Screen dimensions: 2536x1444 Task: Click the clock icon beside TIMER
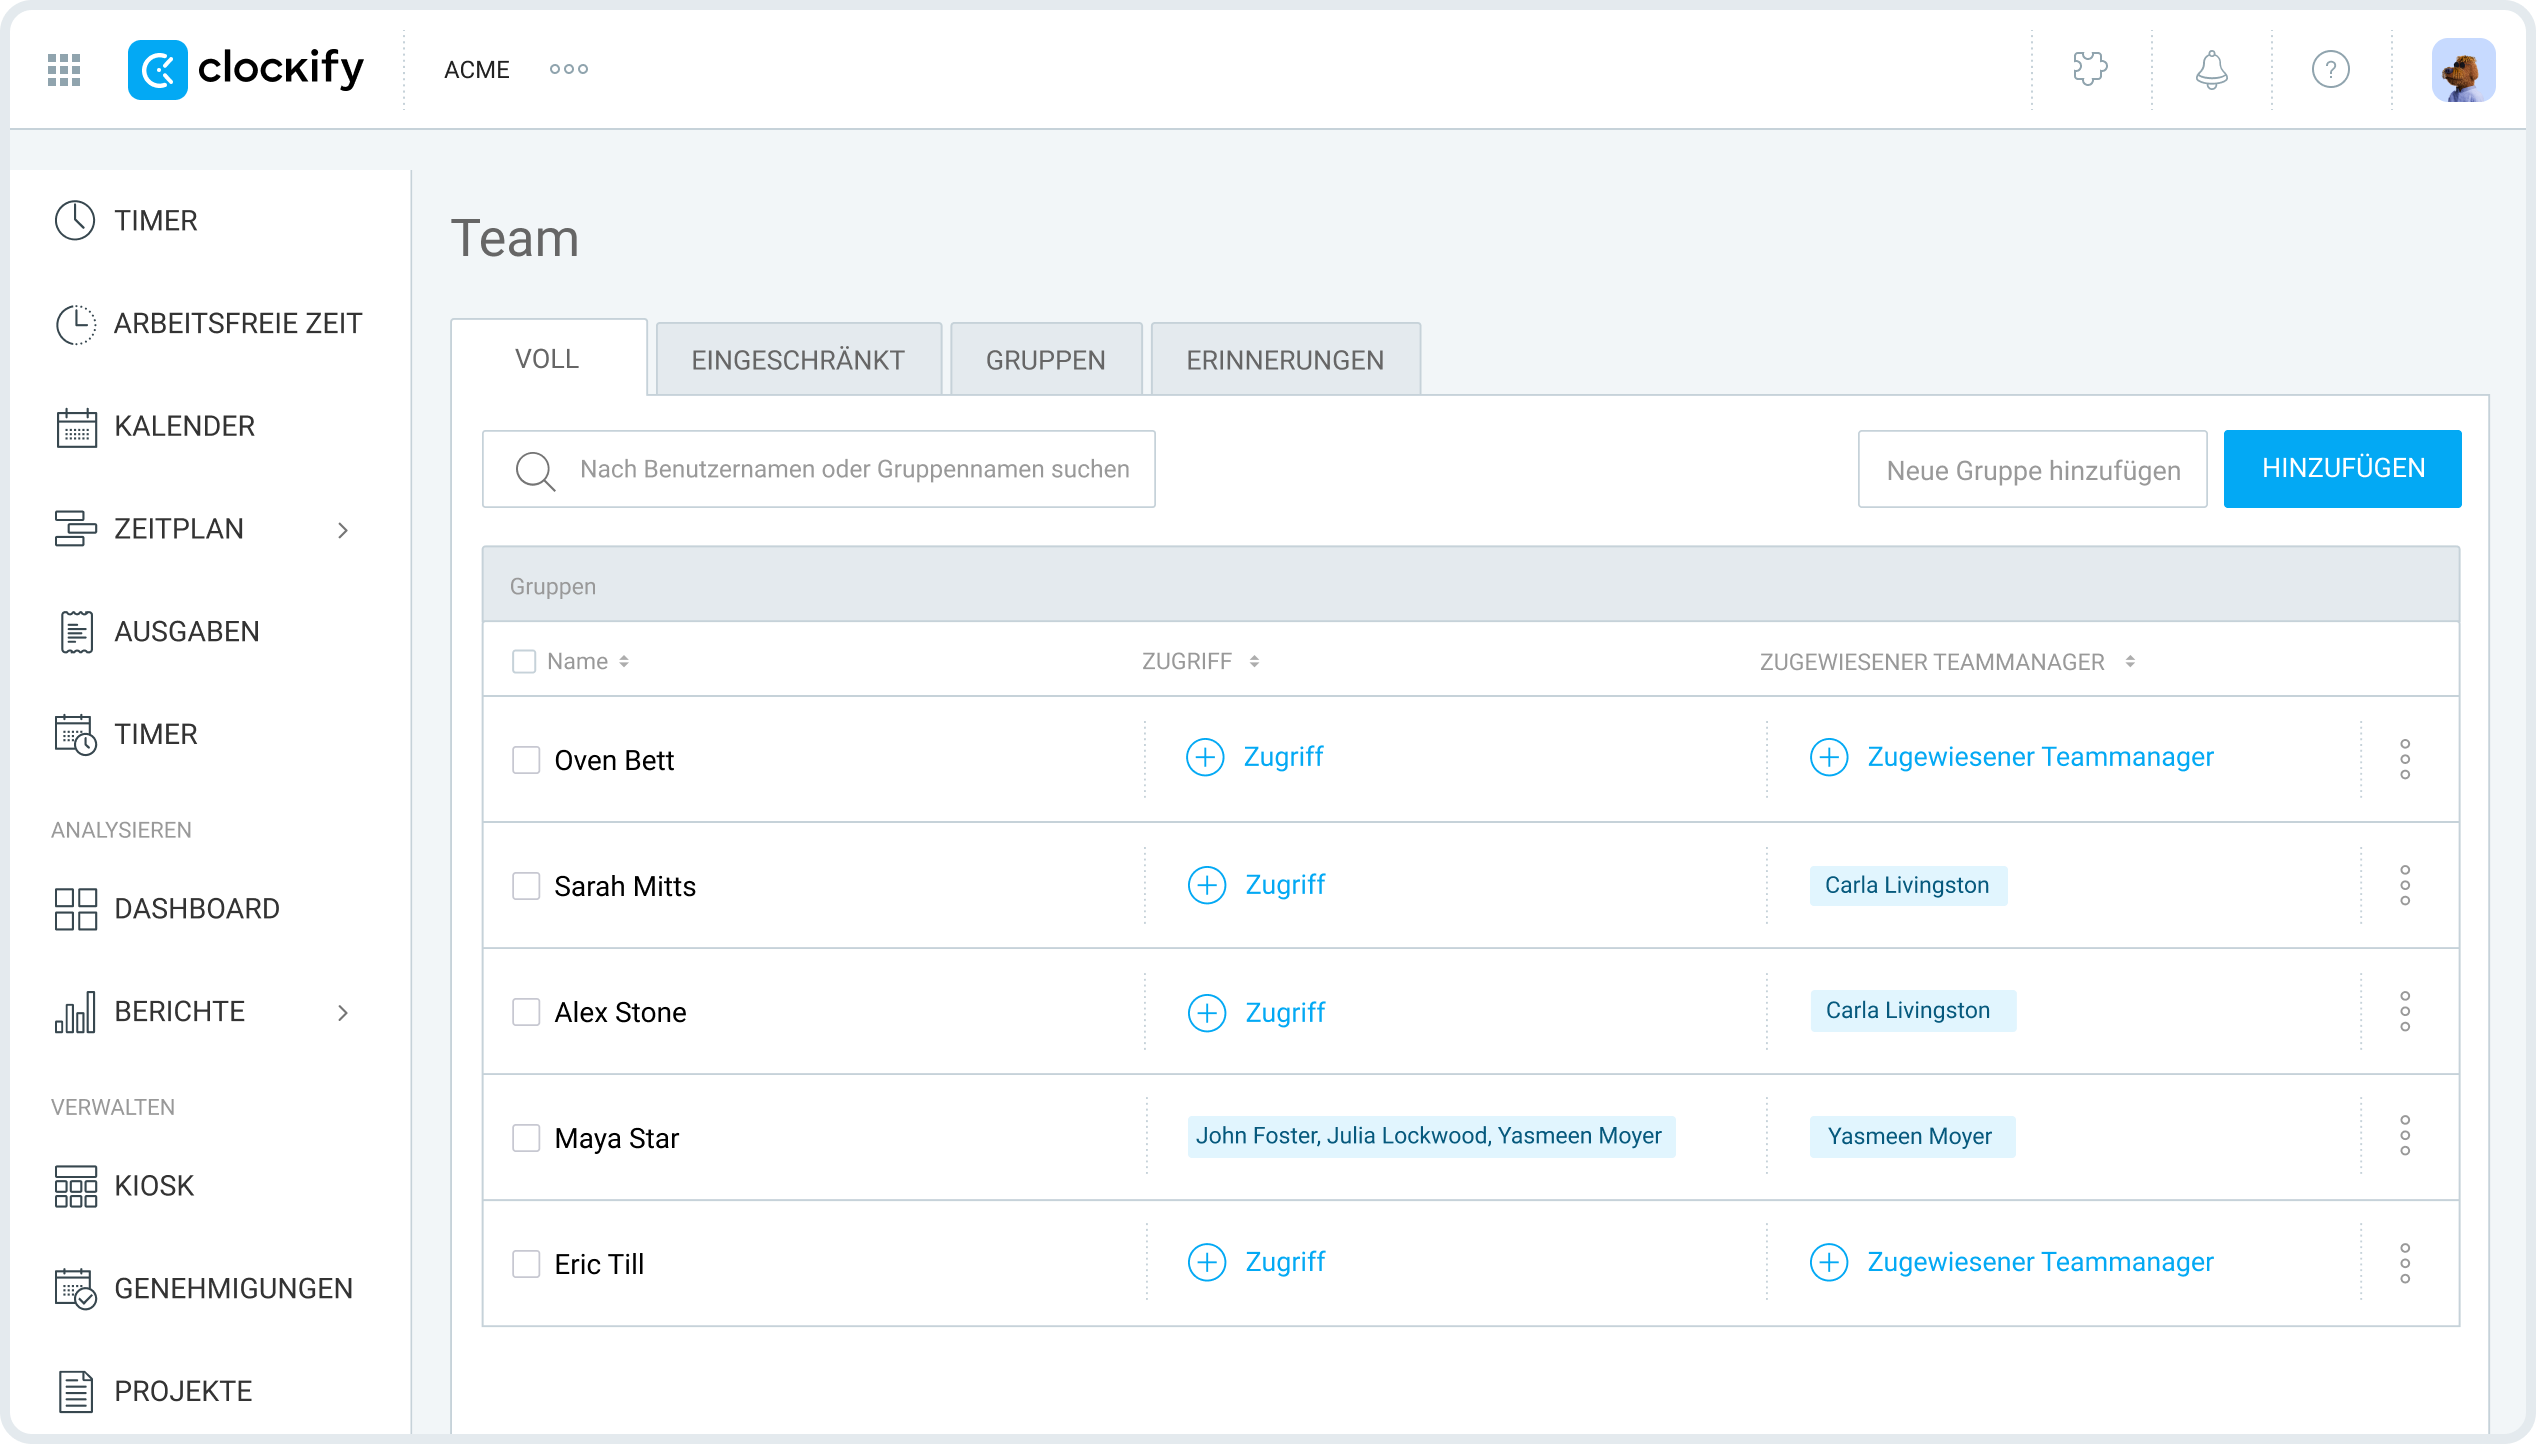point(75,220)
